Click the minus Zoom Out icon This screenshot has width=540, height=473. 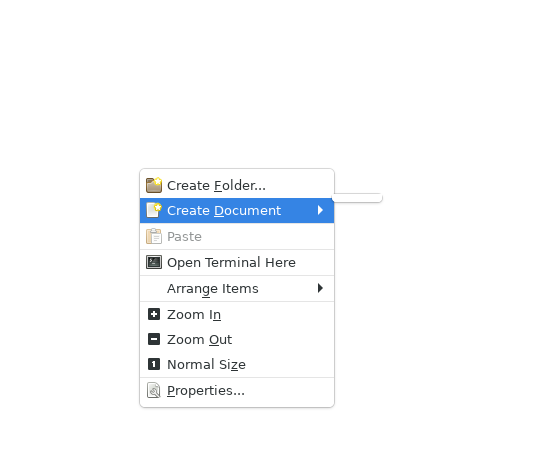click(x=154, y=339)
